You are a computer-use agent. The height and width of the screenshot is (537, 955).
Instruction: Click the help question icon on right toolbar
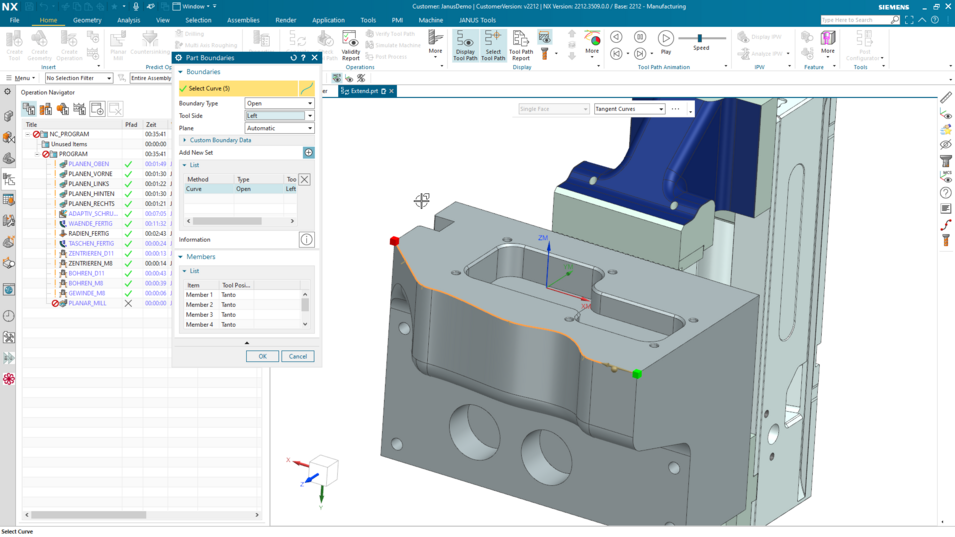(946, 192)
